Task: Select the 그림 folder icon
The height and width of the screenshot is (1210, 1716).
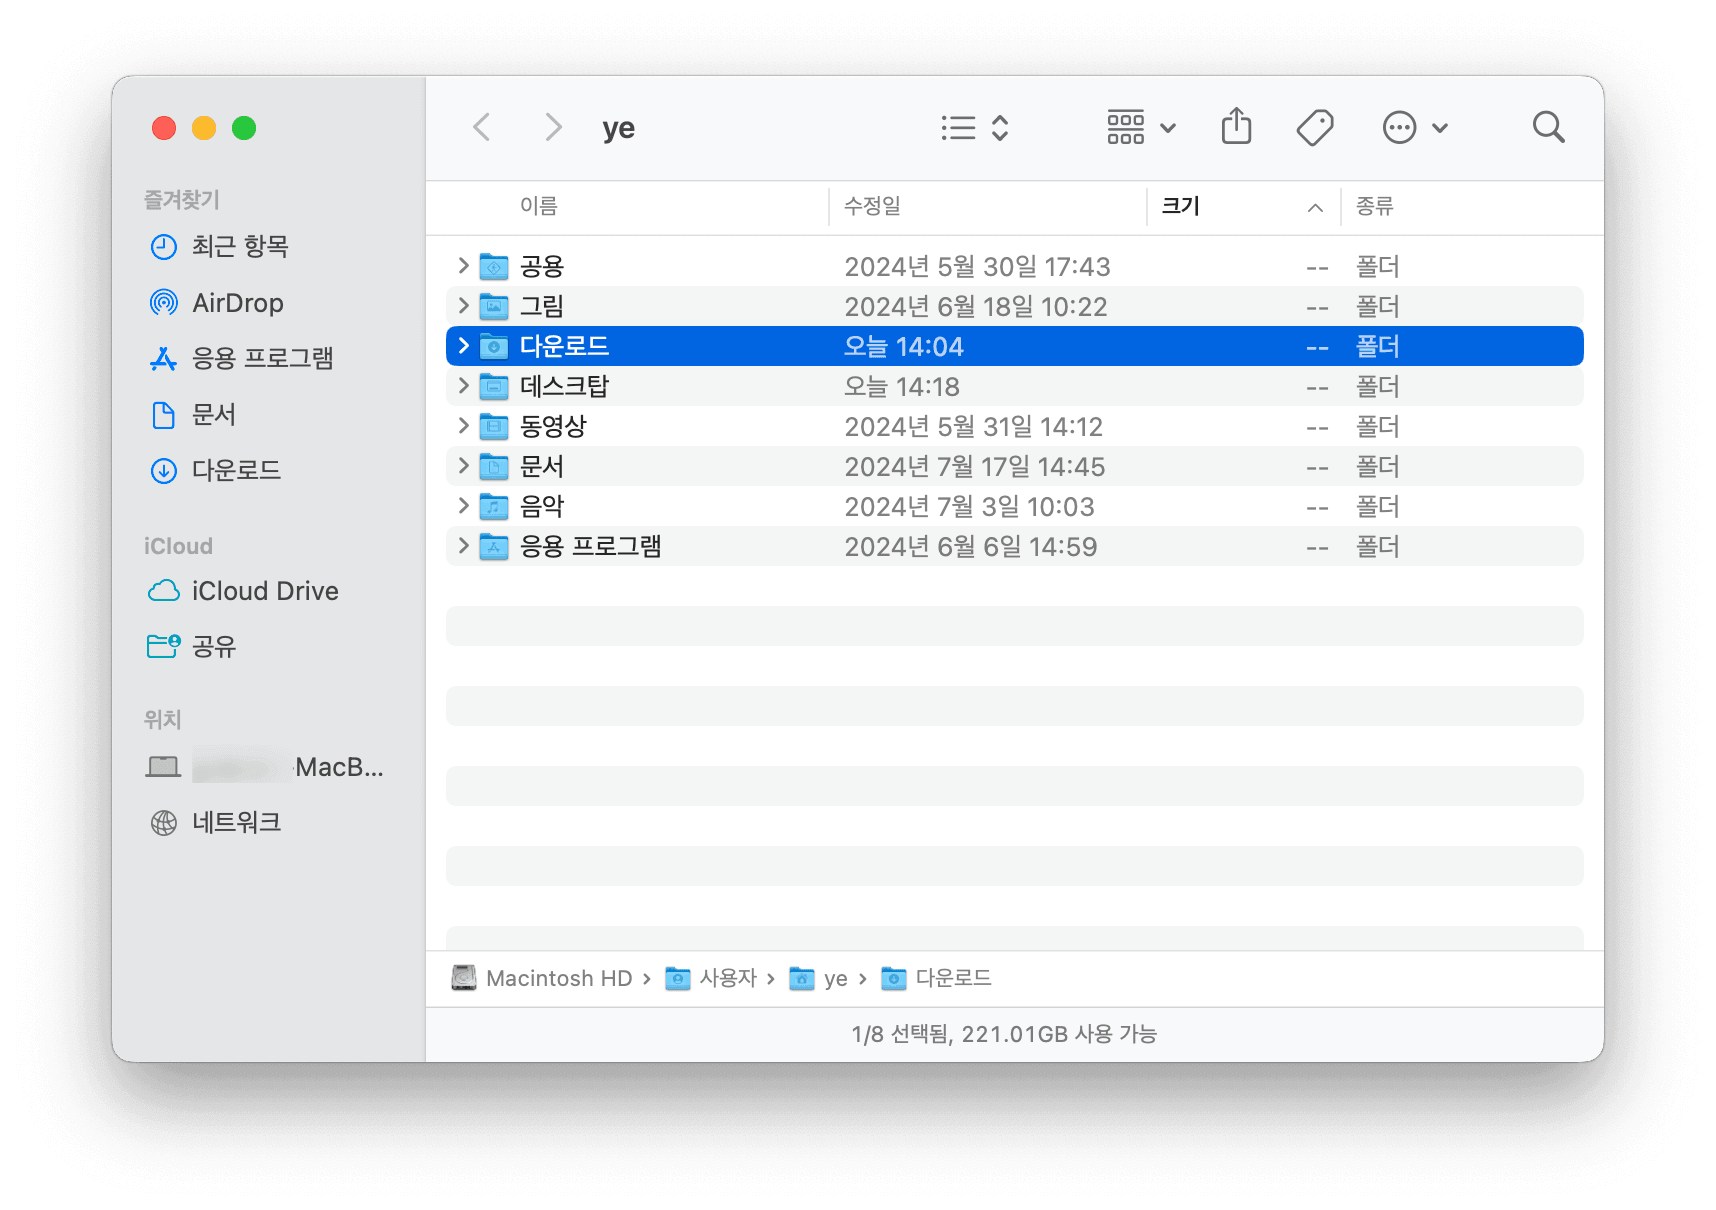Action: (x=494, y=306)
